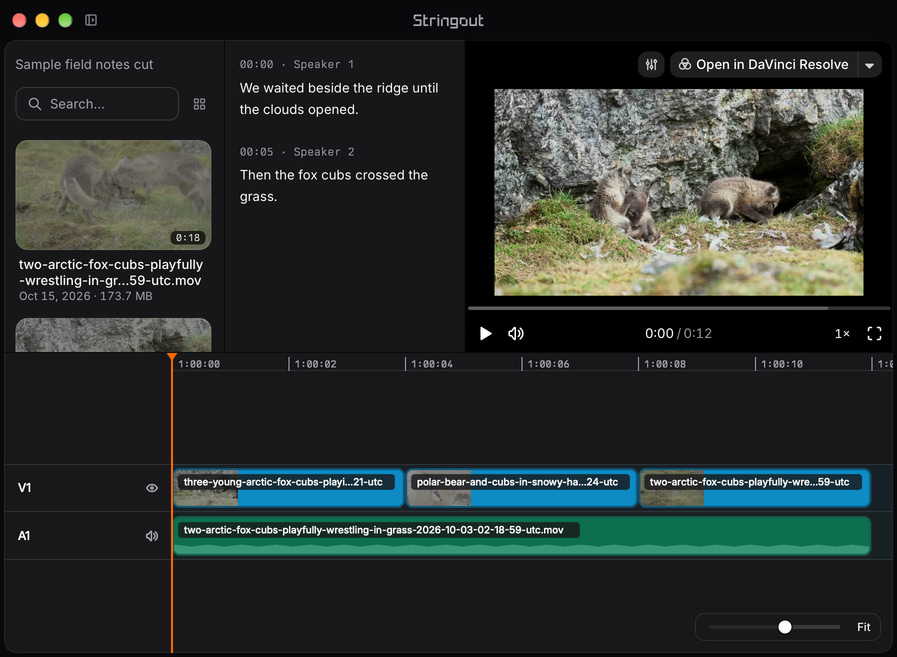
Task: Click the video preview image
Action: (x=678, y=192)
